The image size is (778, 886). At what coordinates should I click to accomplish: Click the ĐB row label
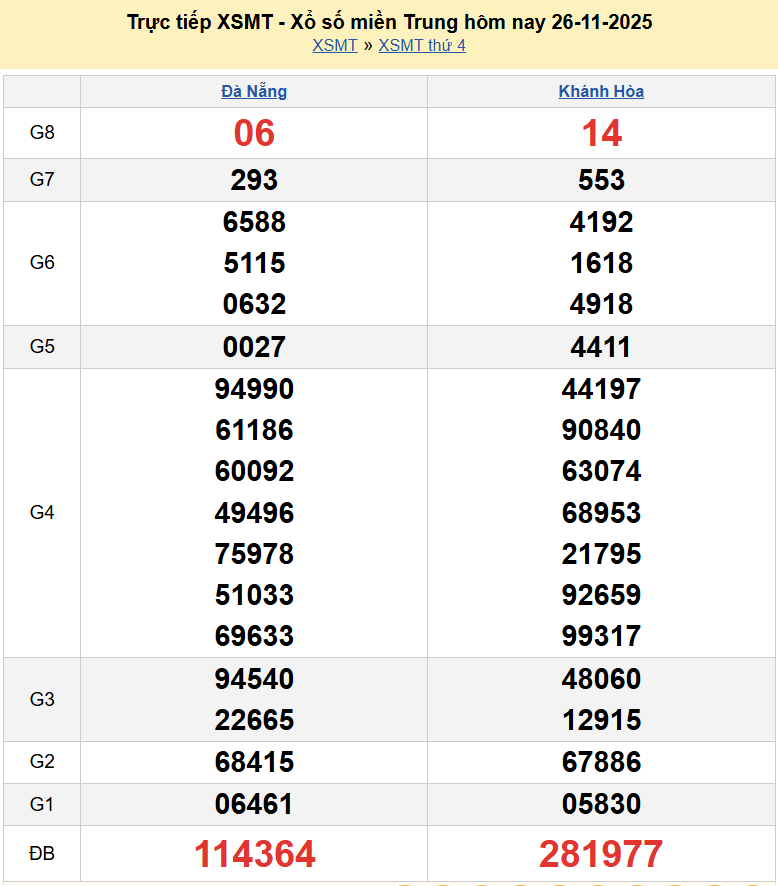tap(42, 854)
